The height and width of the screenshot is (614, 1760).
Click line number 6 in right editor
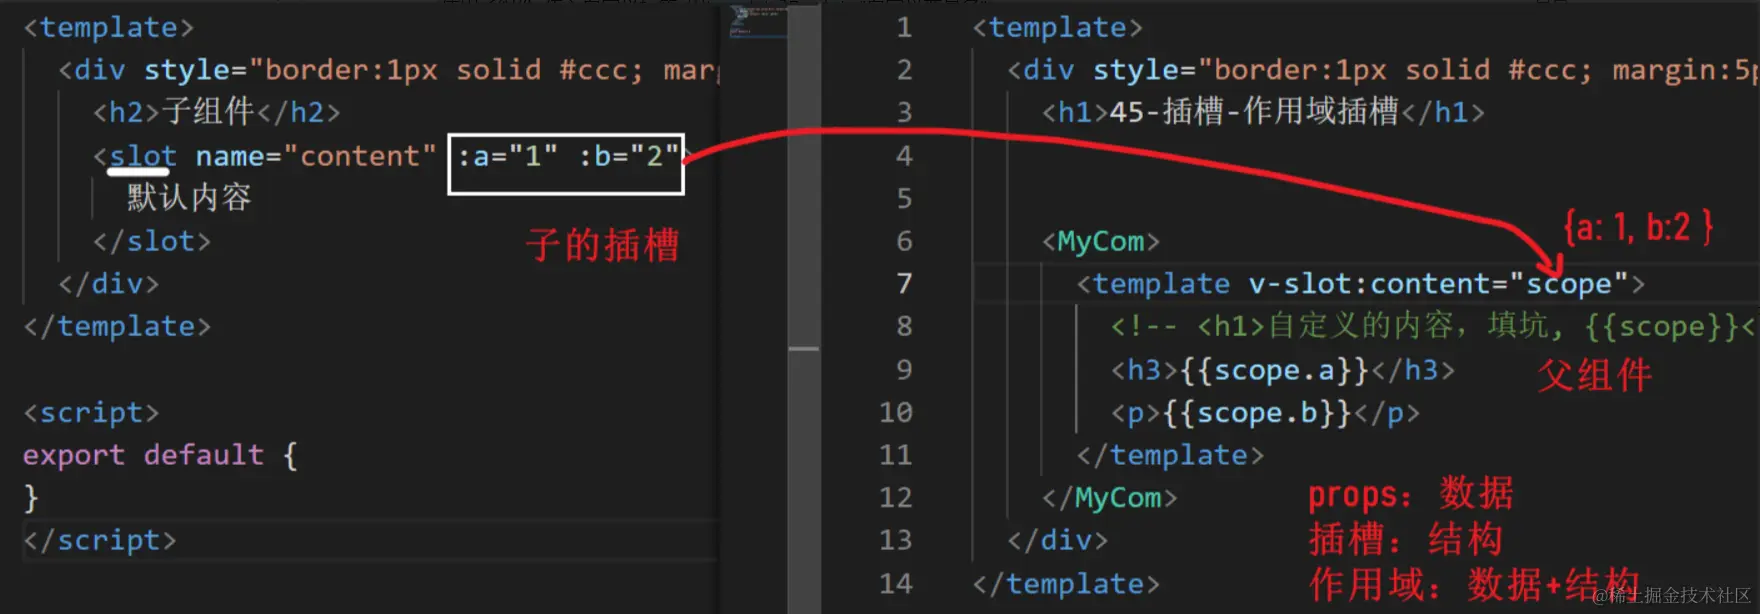coord(904,241)
